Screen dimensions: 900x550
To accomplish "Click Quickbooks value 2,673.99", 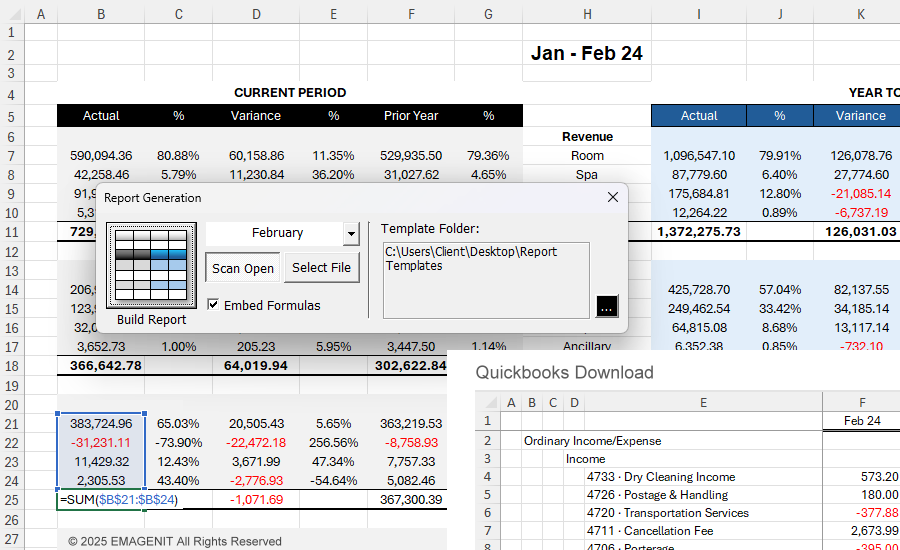I will [874, 530].
